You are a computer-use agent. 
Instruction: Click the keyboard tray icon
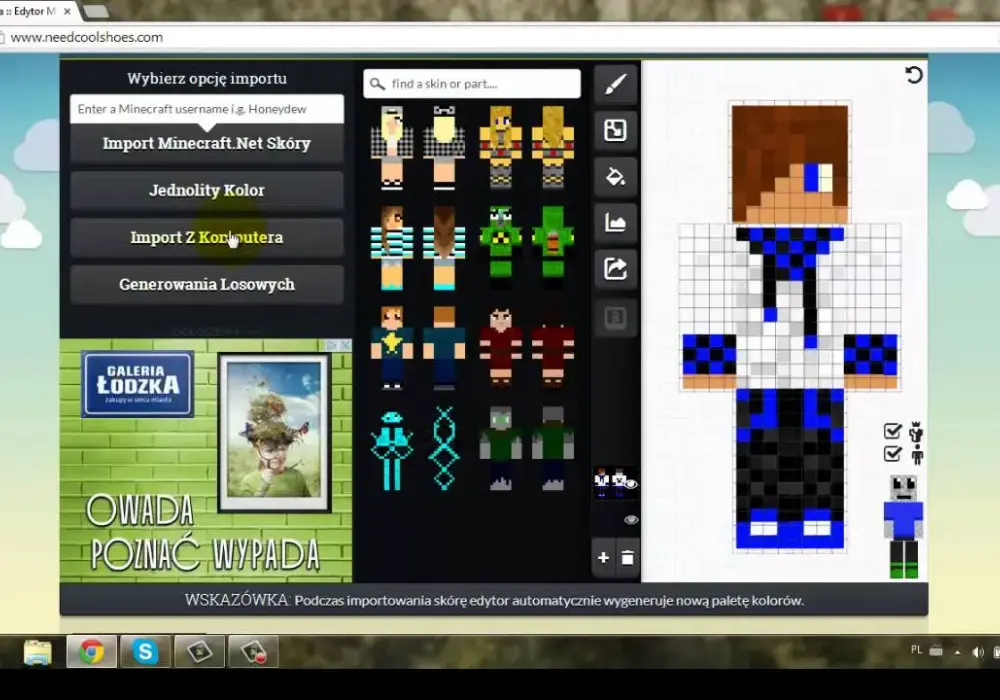click(936, 651)
